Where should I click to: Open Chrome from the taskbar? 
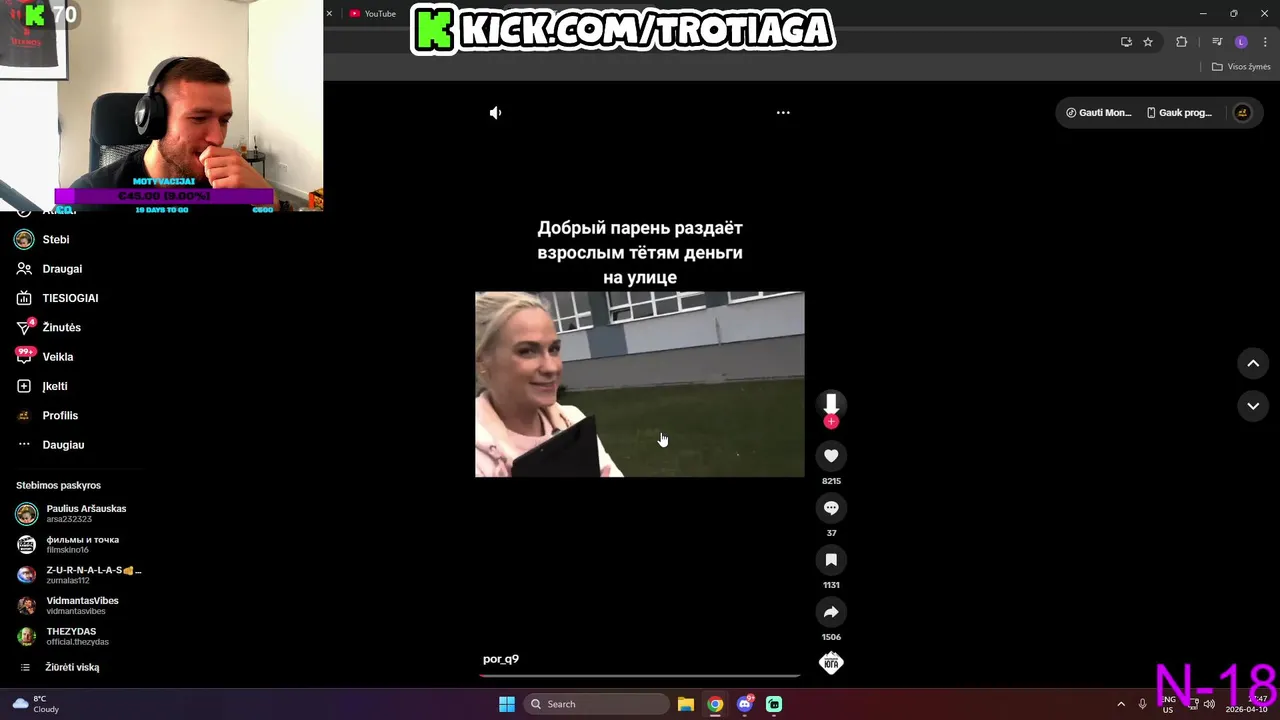[715, 704]
